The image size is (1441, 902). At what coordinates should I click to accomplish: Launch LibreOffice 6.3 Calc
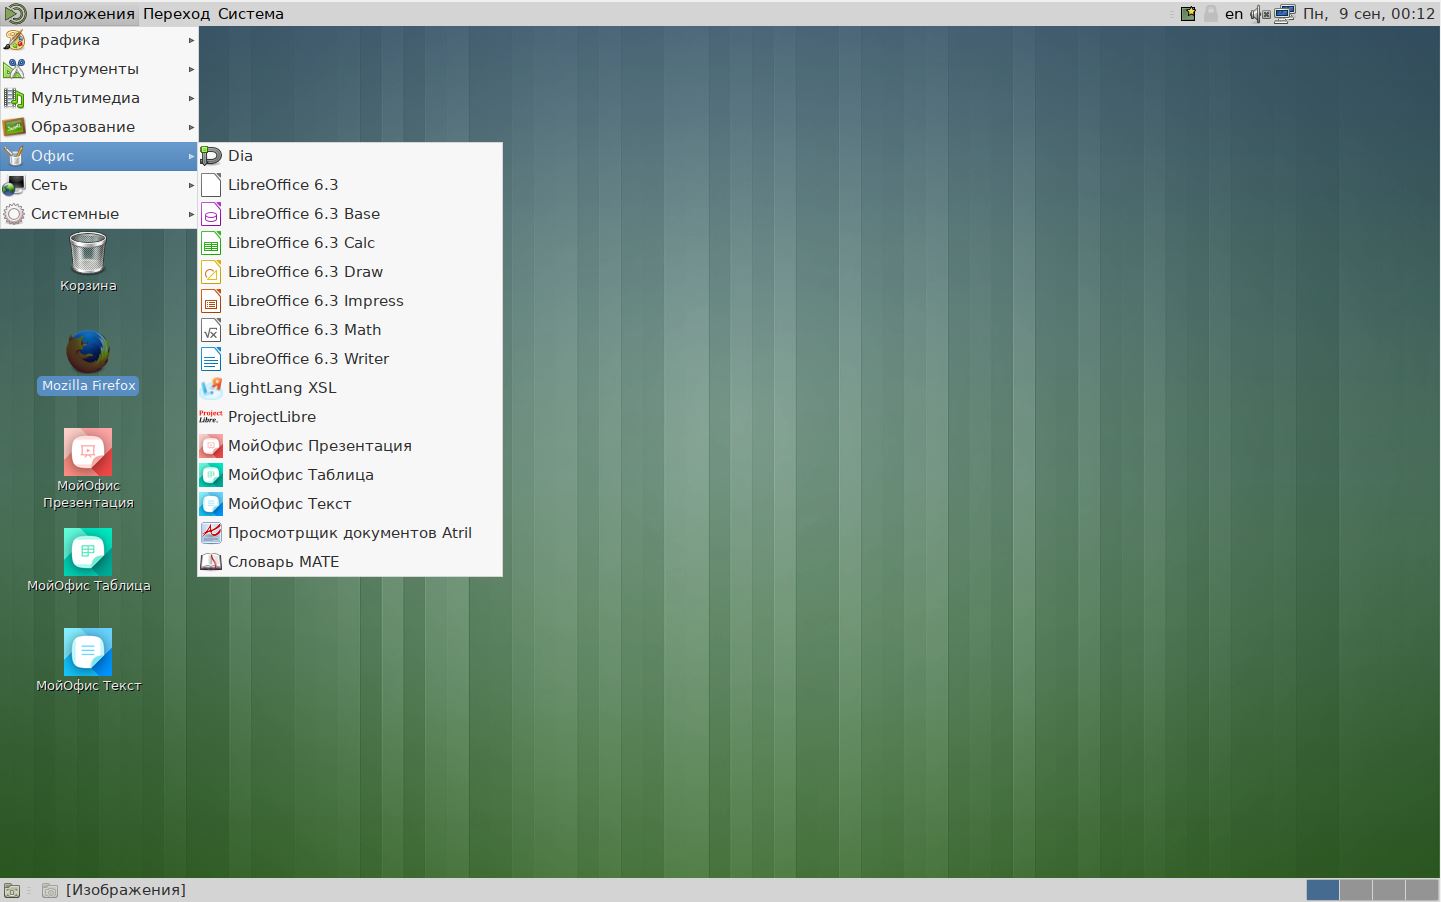pyautogui.click(x=350, y=243)
